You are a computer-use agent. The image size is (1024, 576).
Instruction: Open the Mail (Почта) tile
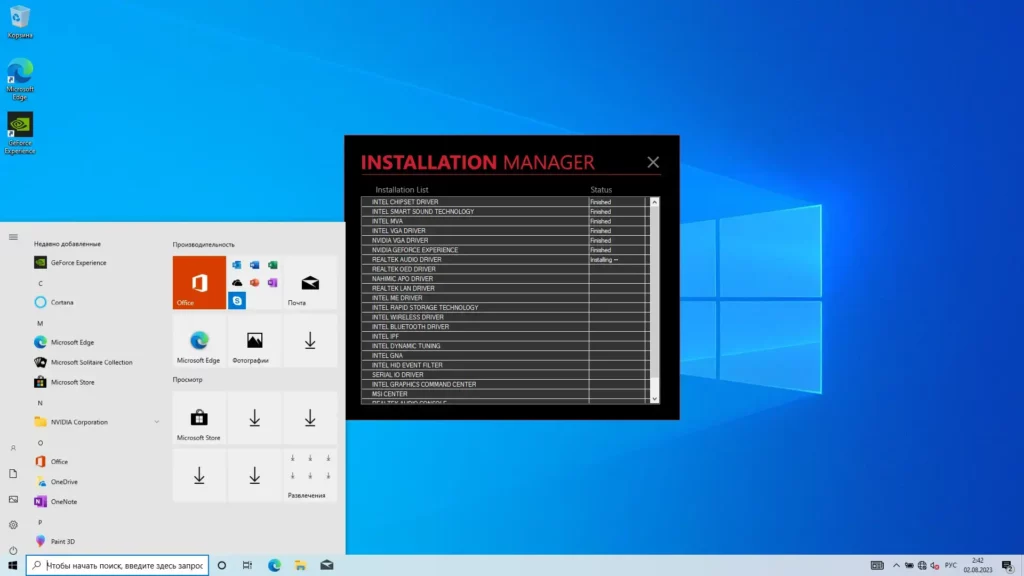click(x=310, y=283)
